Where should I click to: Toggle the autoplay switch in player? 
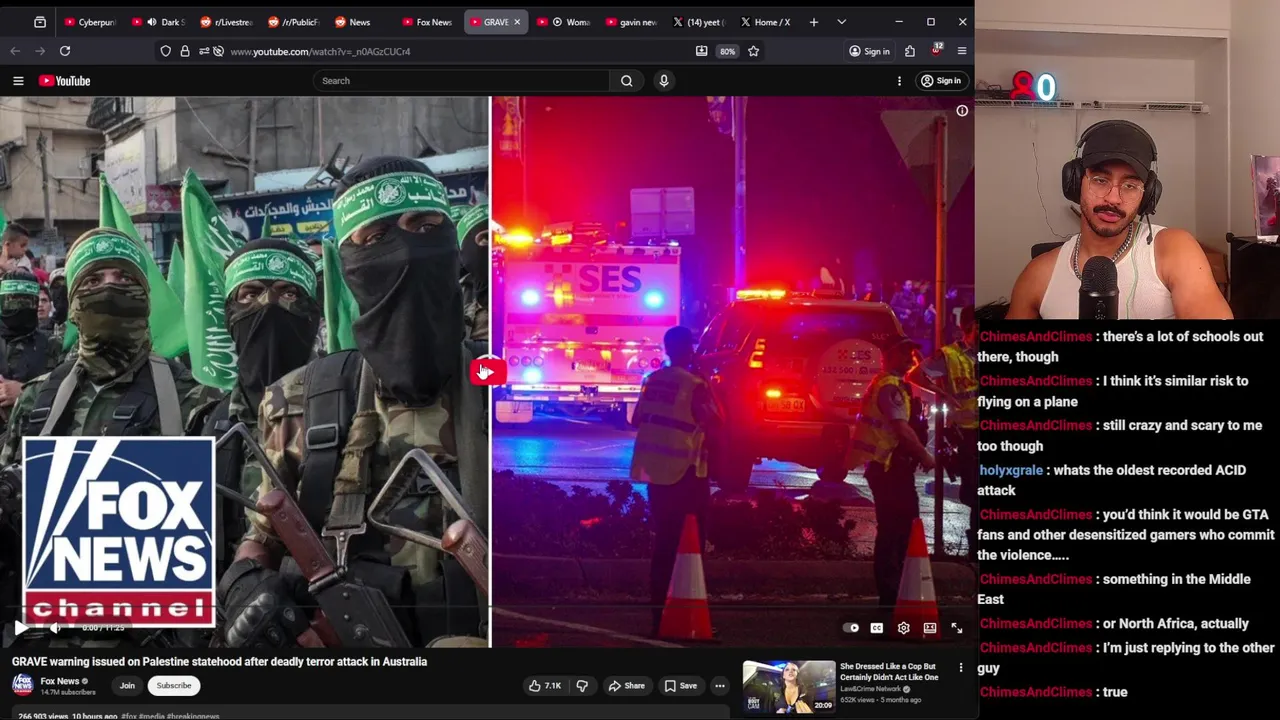coord(850,628)
